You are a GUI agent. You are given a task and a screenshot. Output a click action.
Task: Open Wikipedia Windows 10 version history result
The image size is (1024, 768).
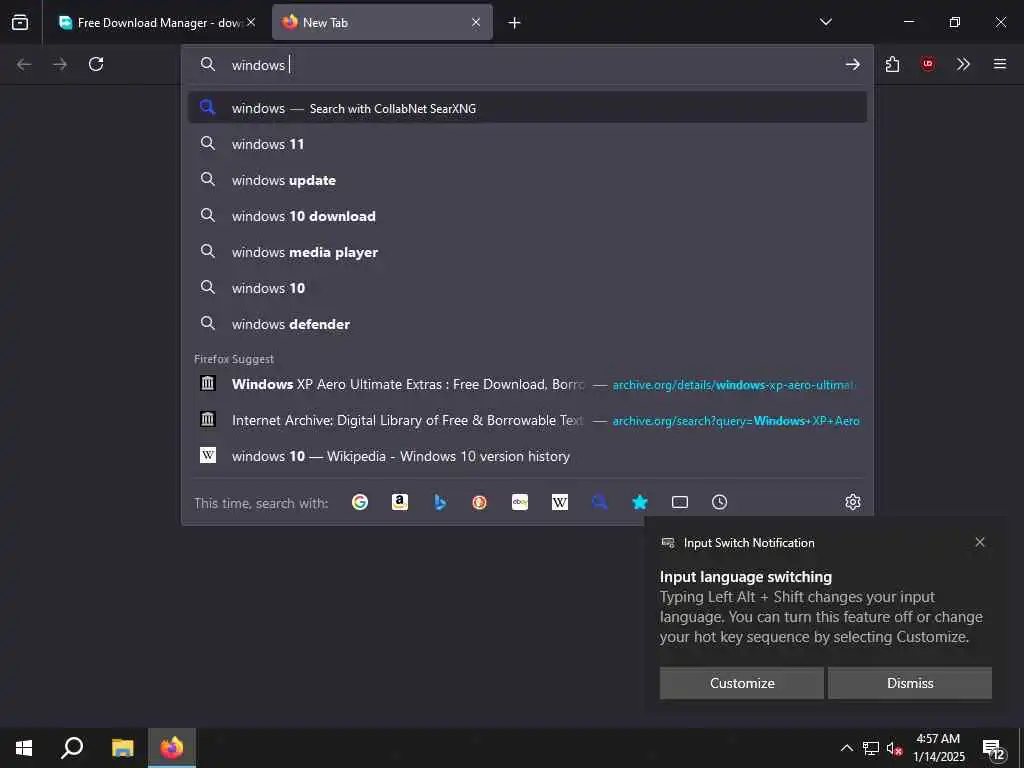(x=527, y=456)
